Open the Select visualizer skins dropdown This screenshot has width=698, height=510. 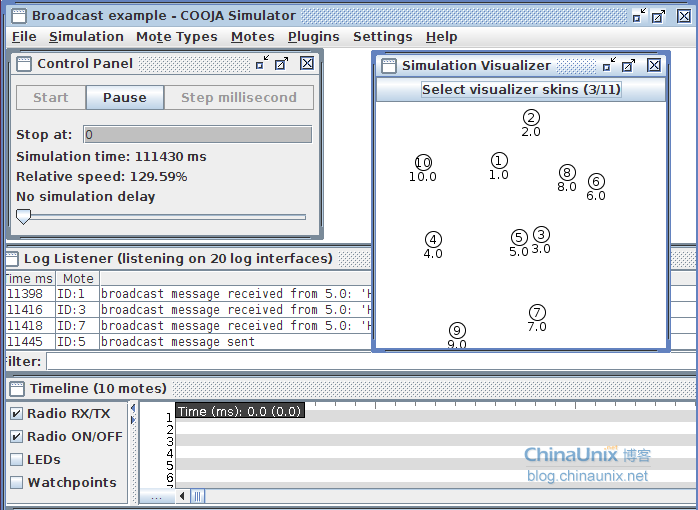[520, 90]
